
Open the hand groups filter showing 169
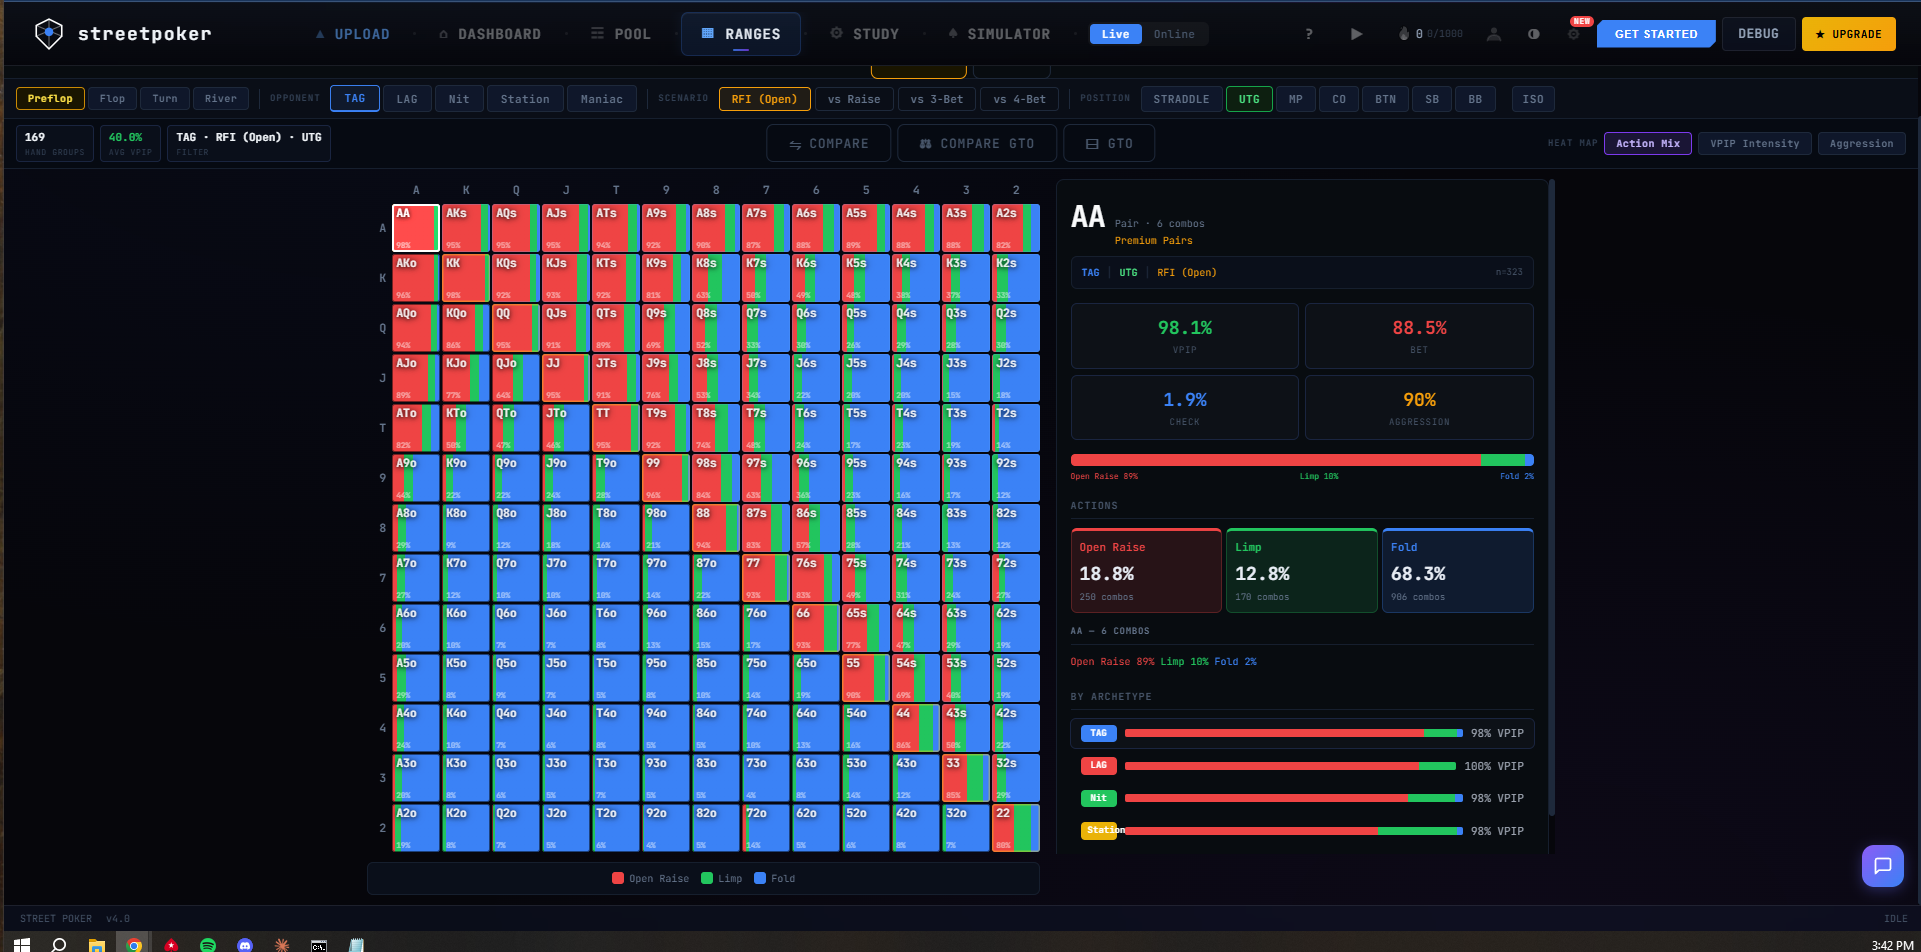click(54, 142)
